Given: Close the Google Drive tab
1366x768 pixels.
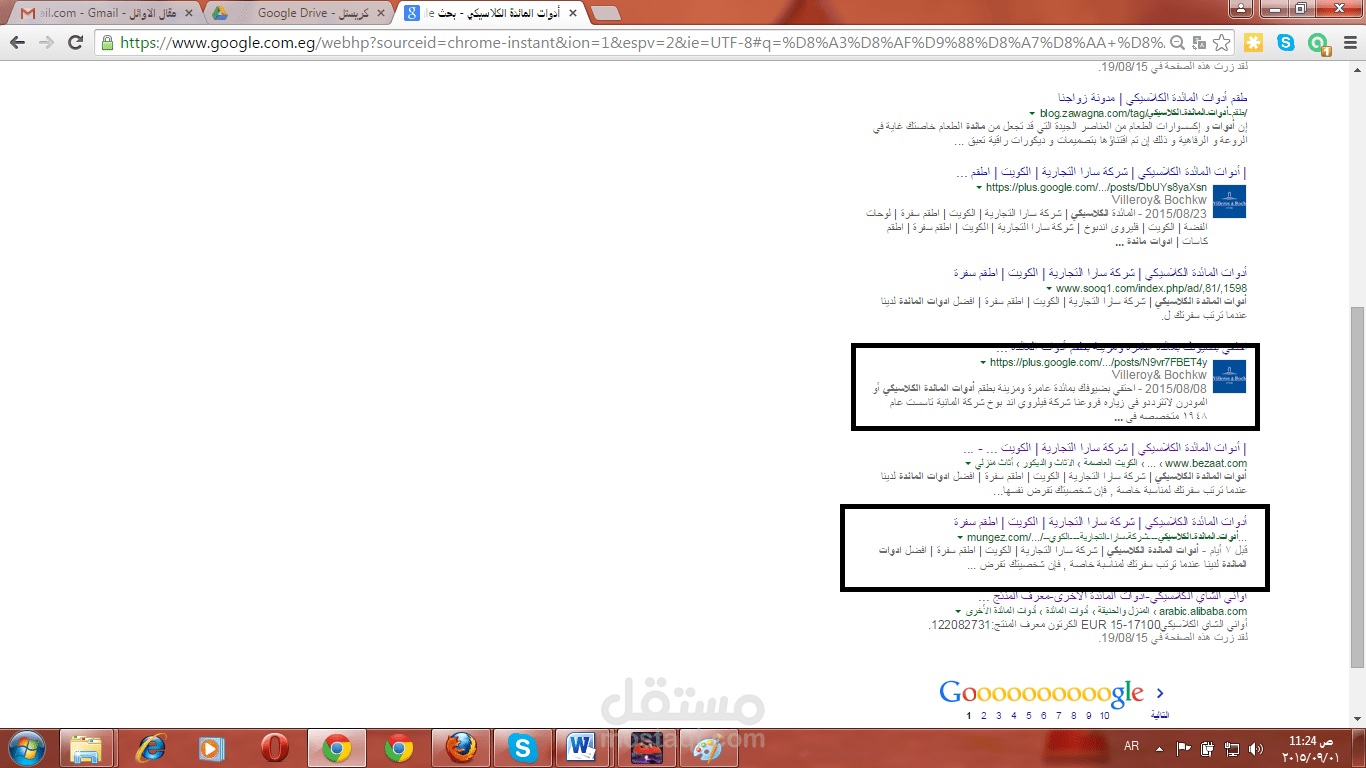Looking at the screenshot, I should pyautogui.click(x=379, y=13).
